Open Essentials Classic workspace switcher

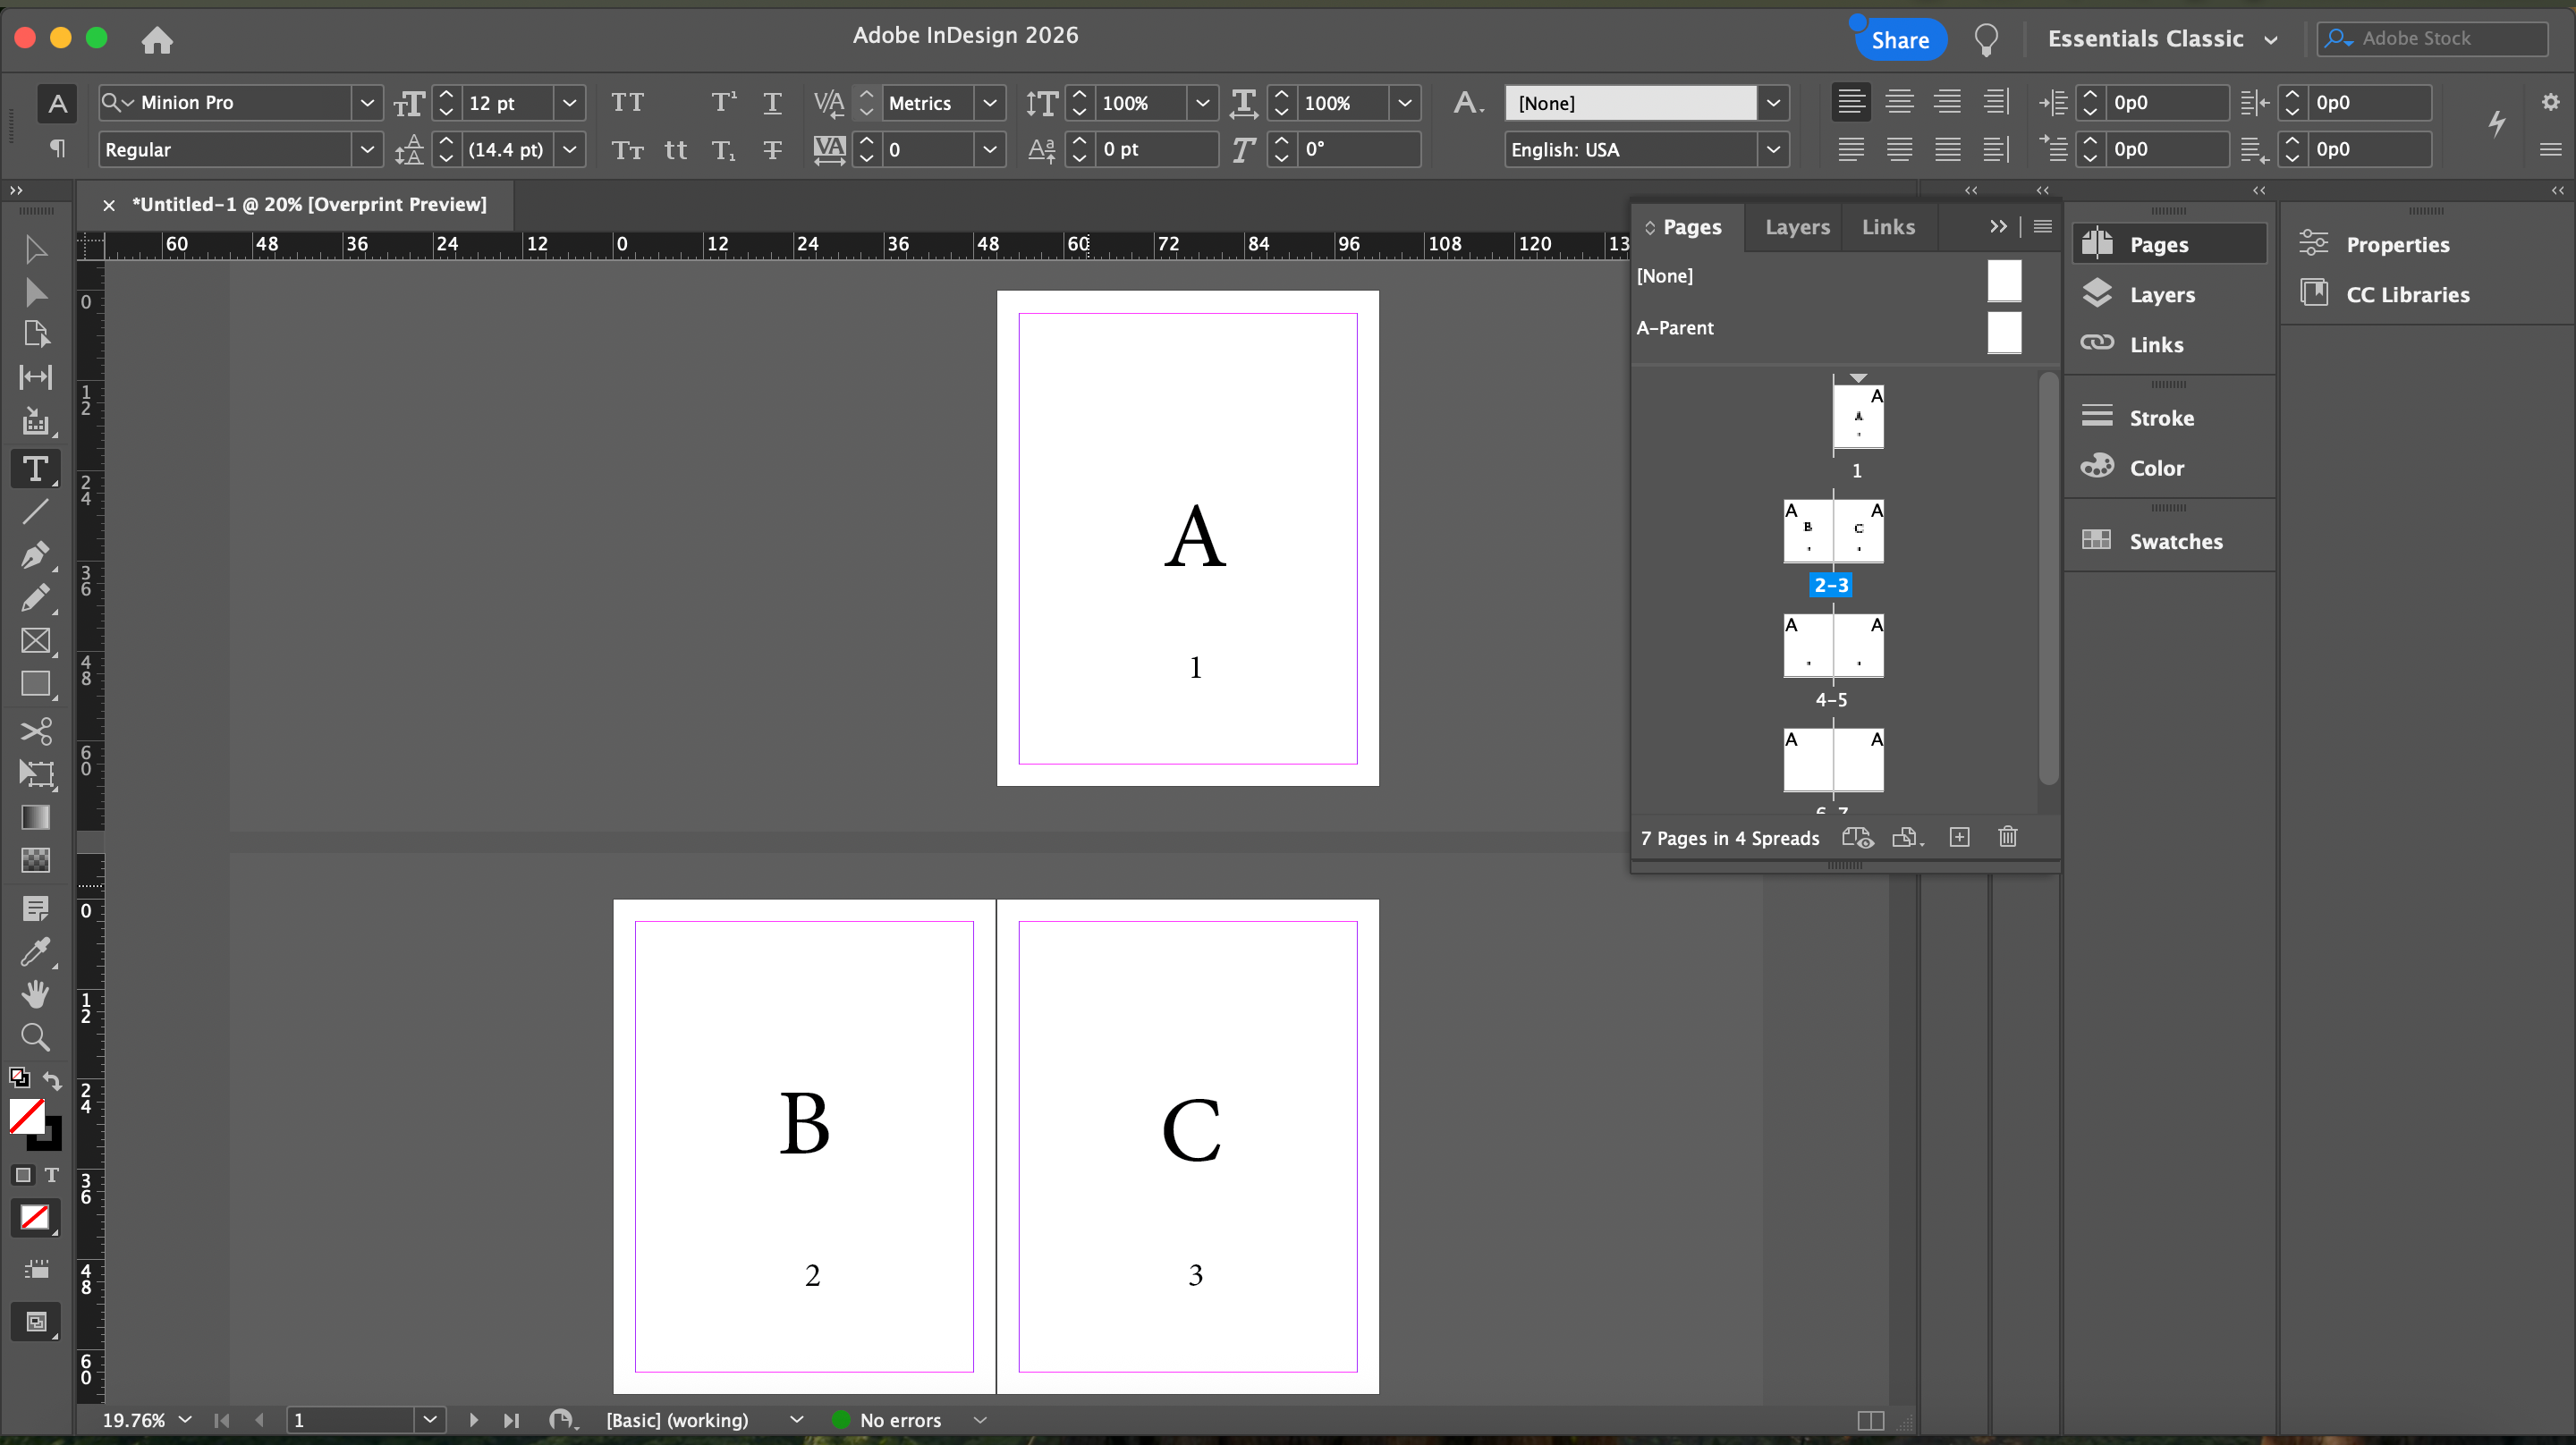[2162, 39]
